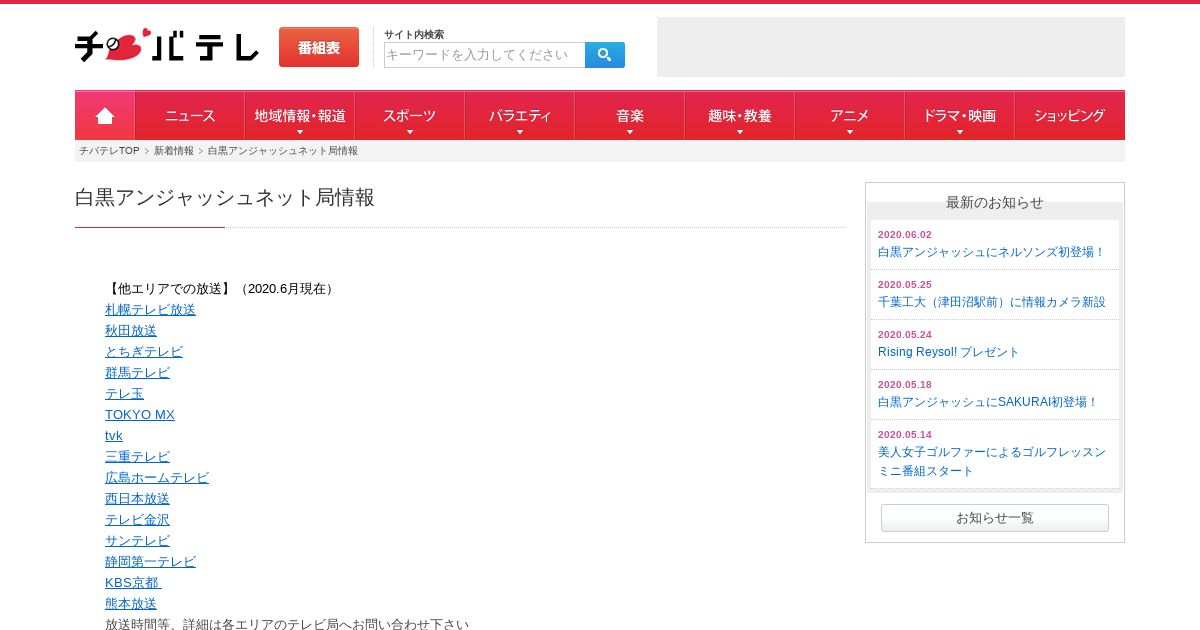Viewport: 1200px width, 630px height.
Task: Open the tvk link
Action: click(x=114, y=436)
